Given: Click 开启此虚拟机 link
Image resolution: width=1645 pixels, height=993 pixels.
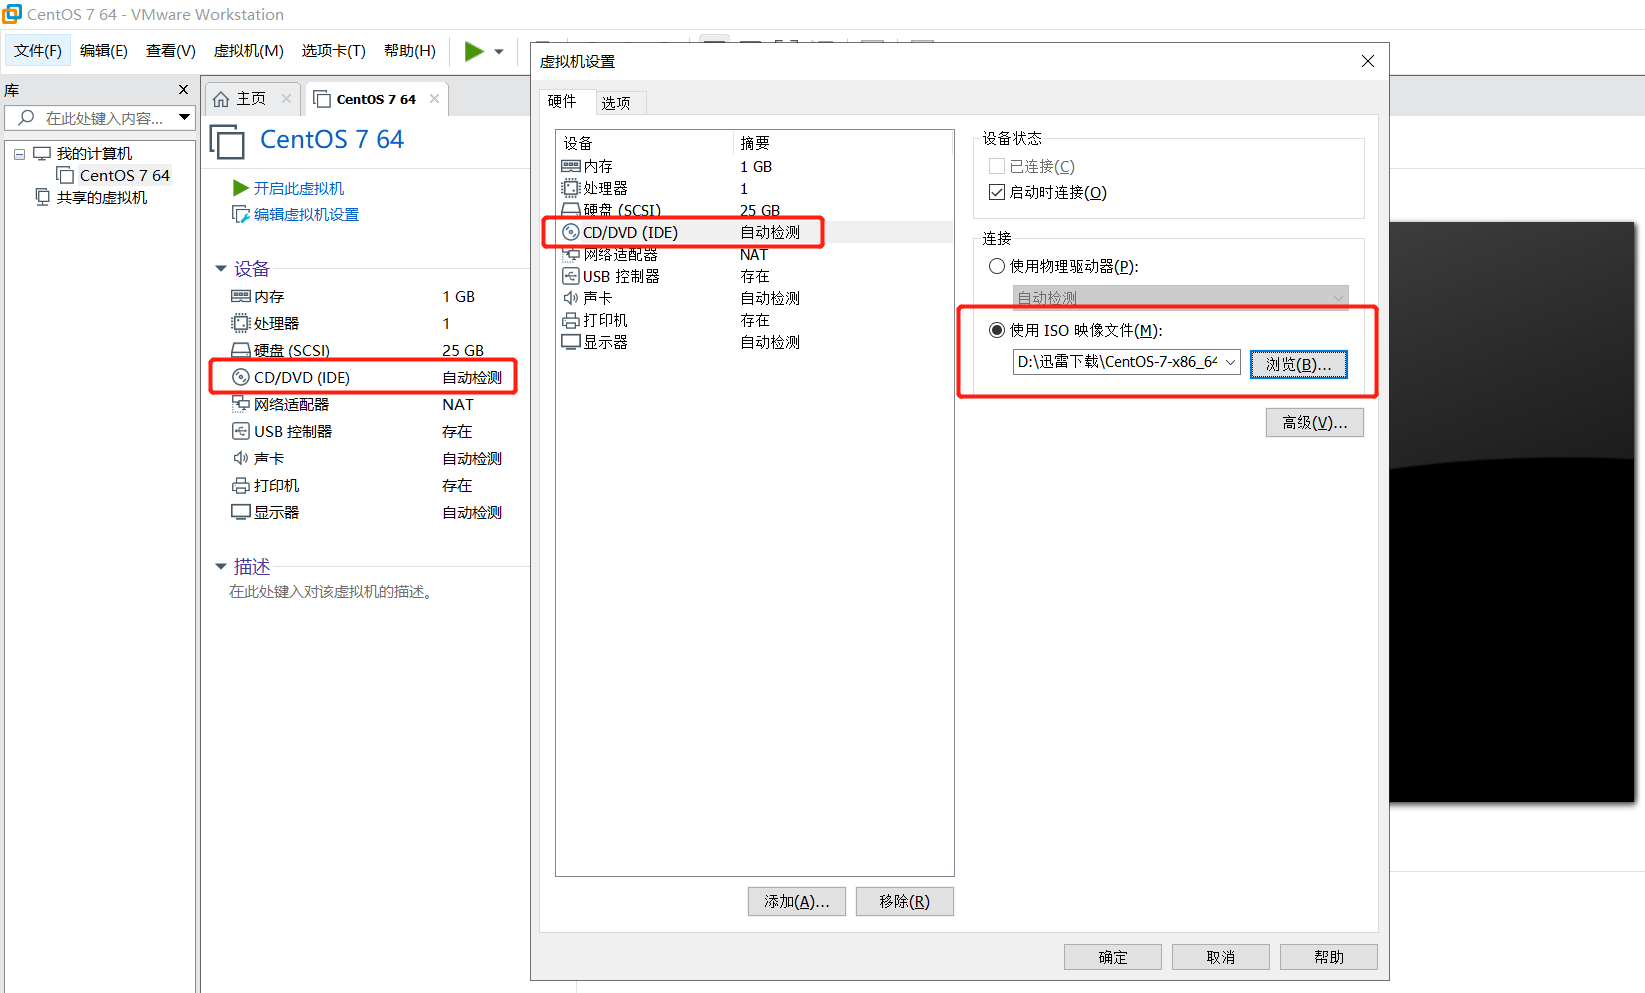Looking at the screenshot, I should (298, 188).
